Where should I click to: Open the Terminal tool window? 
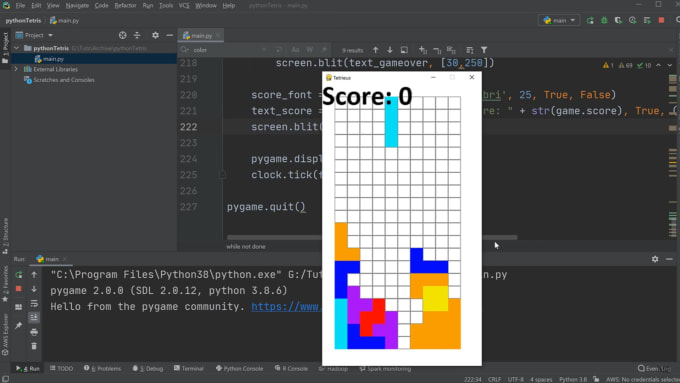pyautogui.click(x=189, y=368)
